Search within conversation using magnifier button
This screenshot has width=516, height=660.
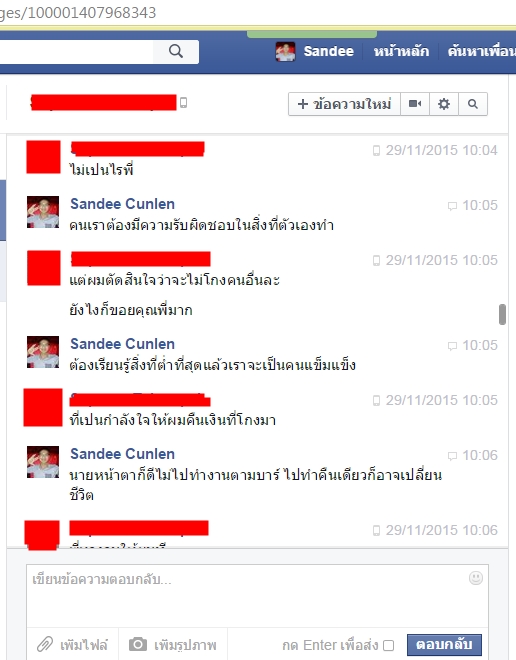coord(473,104)
